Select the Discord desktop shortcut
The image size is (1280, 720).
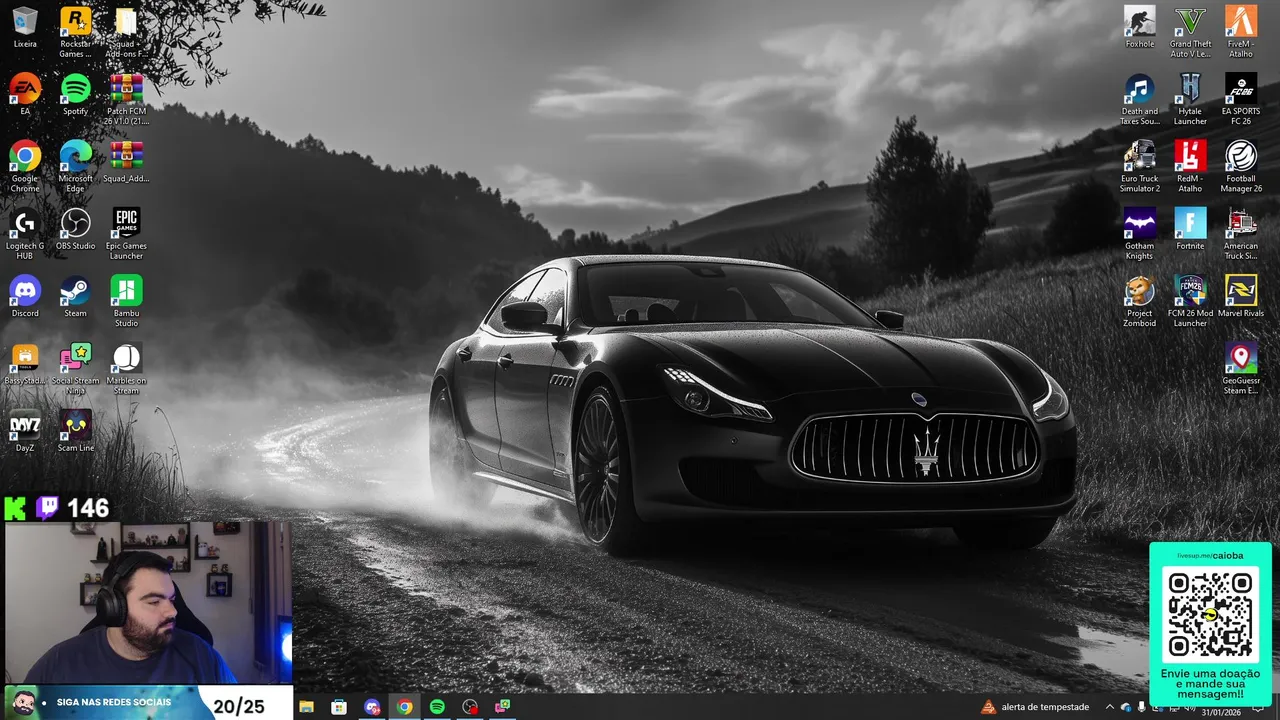tap(25, 296)
